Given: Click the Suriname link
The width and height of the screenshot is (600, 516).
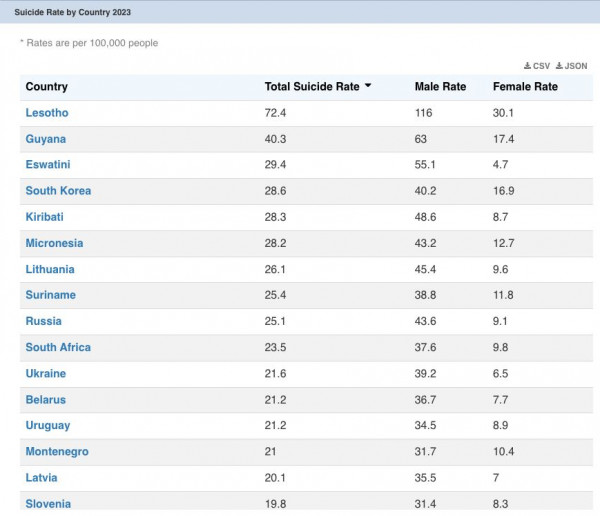Looking at the screenshot, I should (x=50, y=295).
